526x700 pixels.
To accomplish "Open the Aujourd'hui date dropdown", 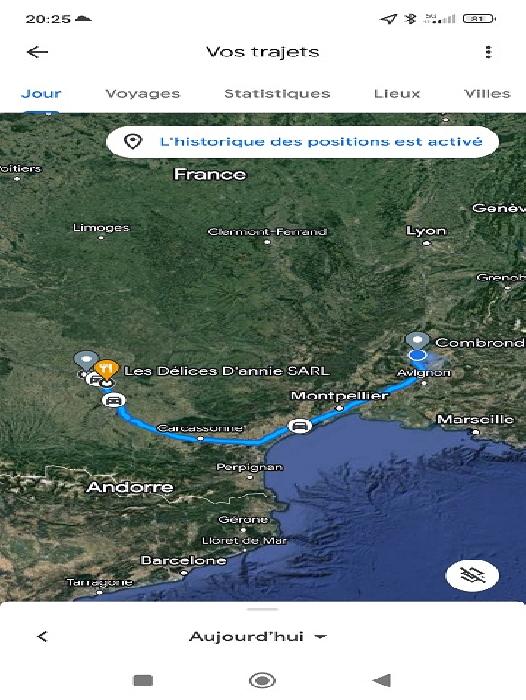I will [x=258, y=636].
